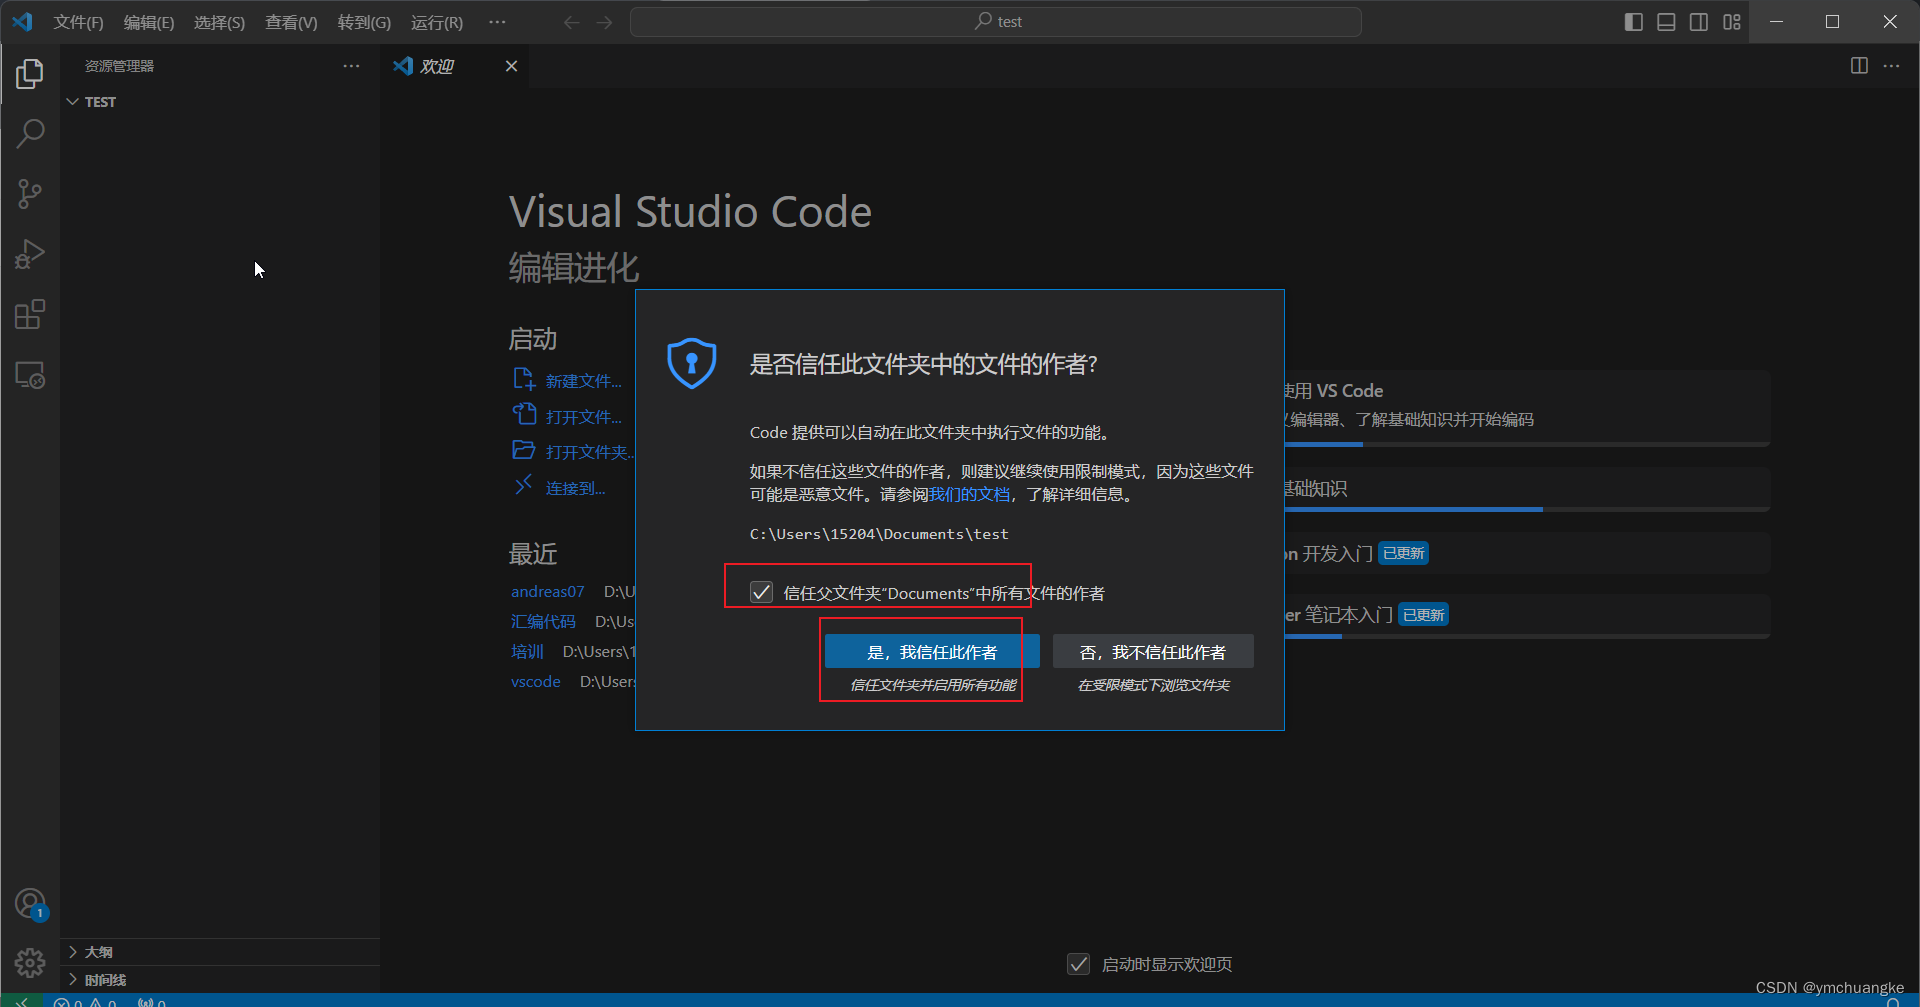
Task: Toggle the bottom panel layout icon
Action: click(1666, 22)
